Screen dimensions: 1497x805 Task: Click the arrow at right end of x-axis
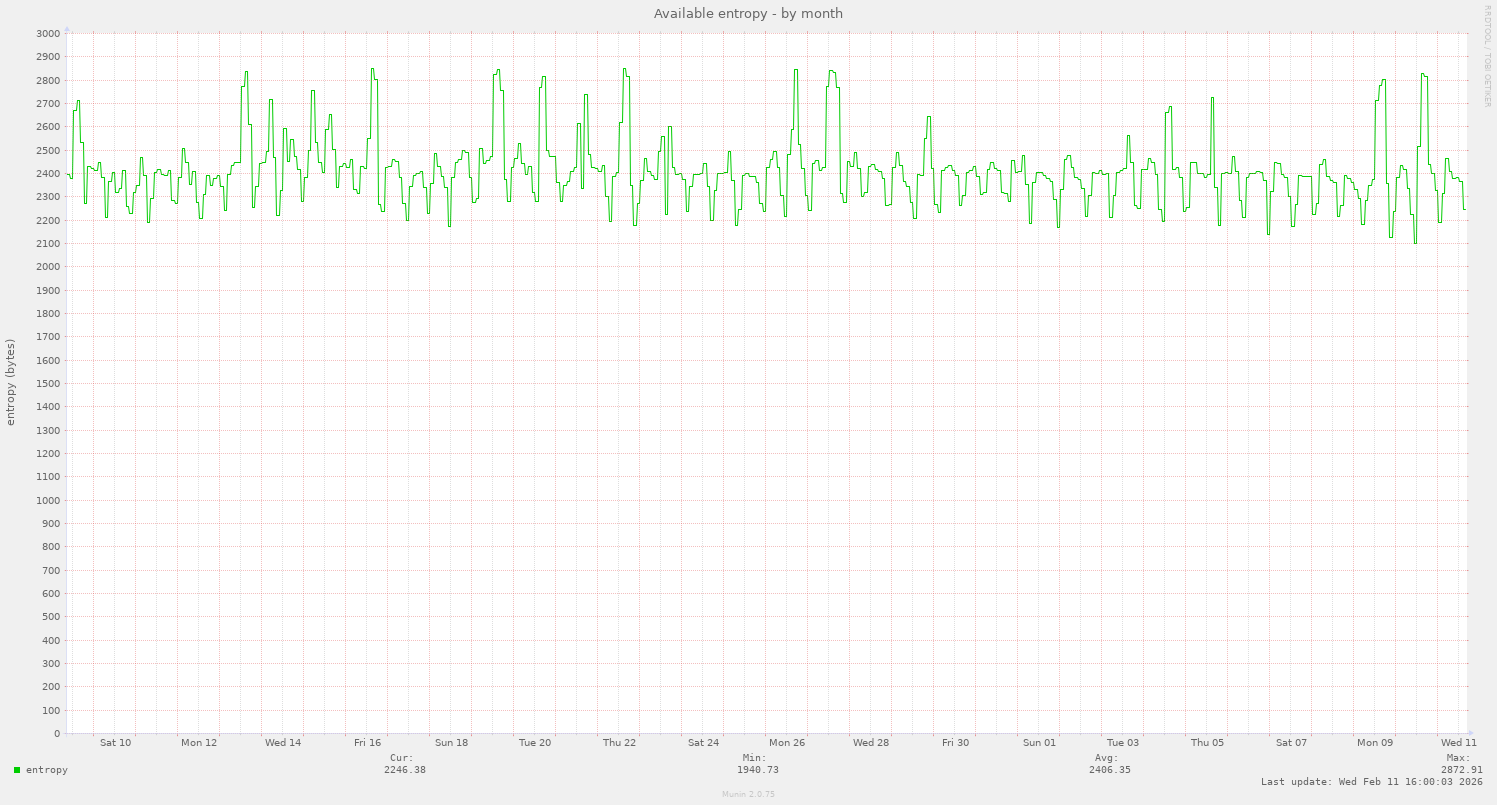pyautogui.click(x=1470, y=733)
